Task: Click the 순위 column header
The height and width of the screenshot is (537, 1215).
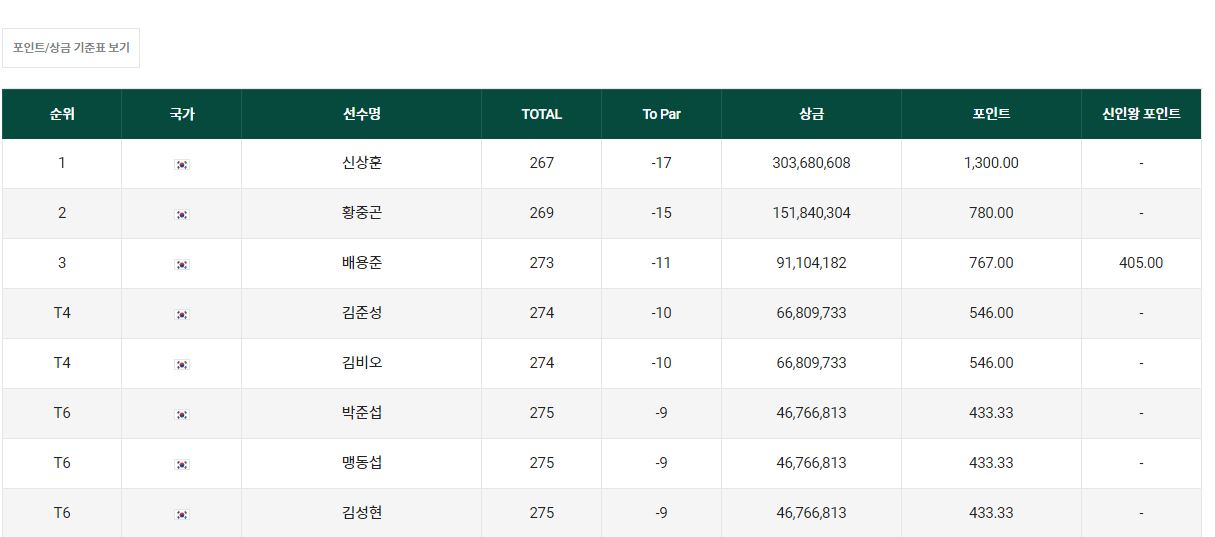Action: click(62, 114)
